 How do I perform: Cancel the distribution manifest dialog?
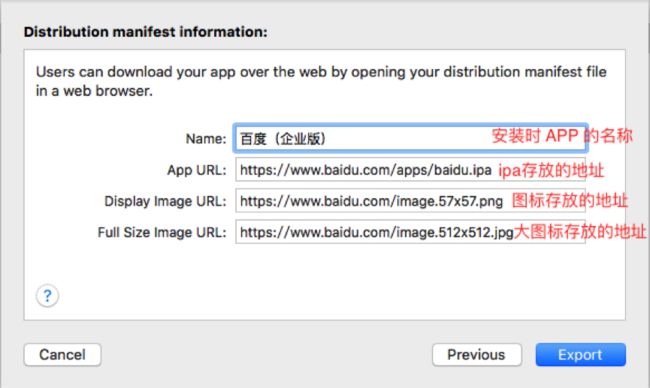(62, 354)
